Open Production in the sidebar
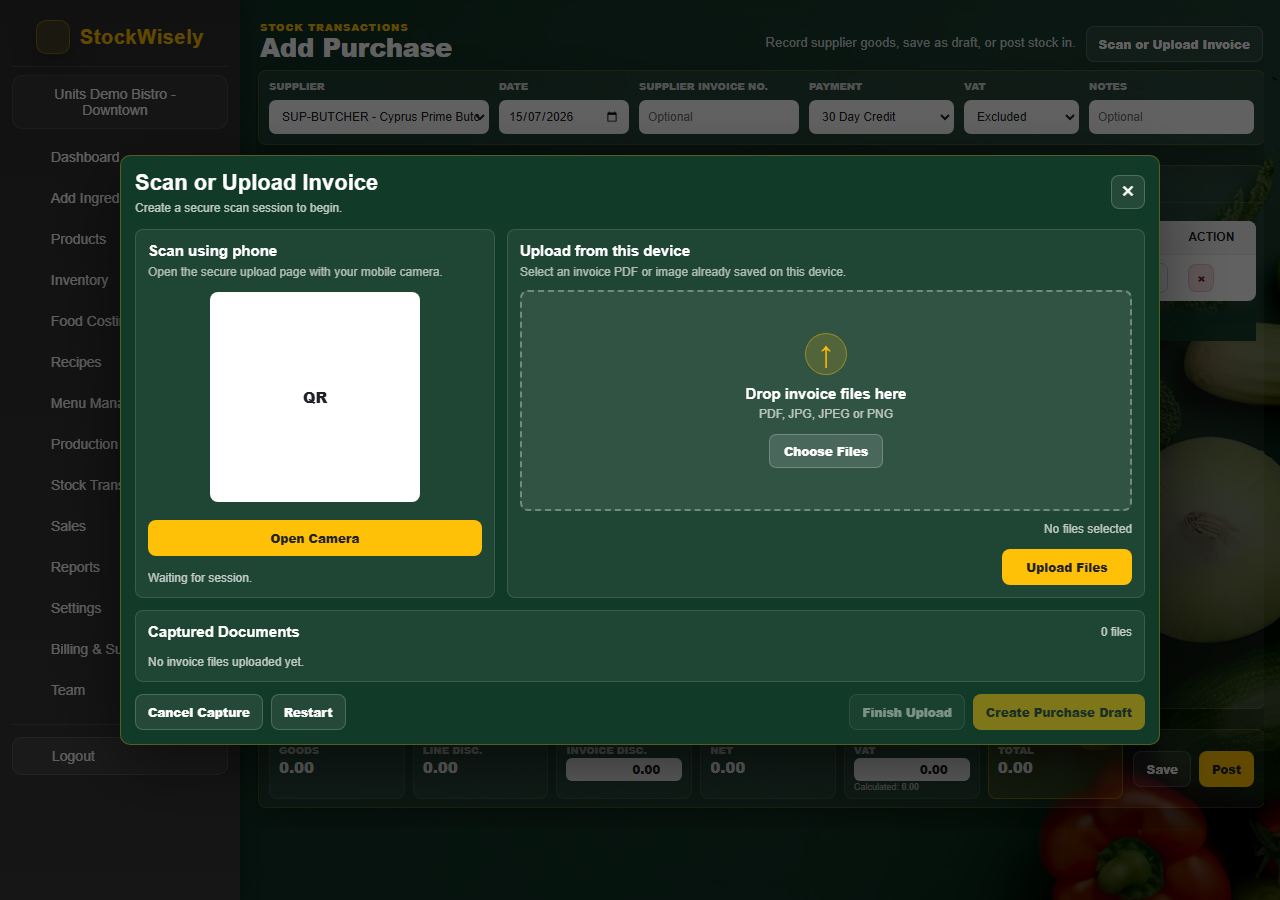1280x900 pixels. pyautogui.click(x=84, y=444)
